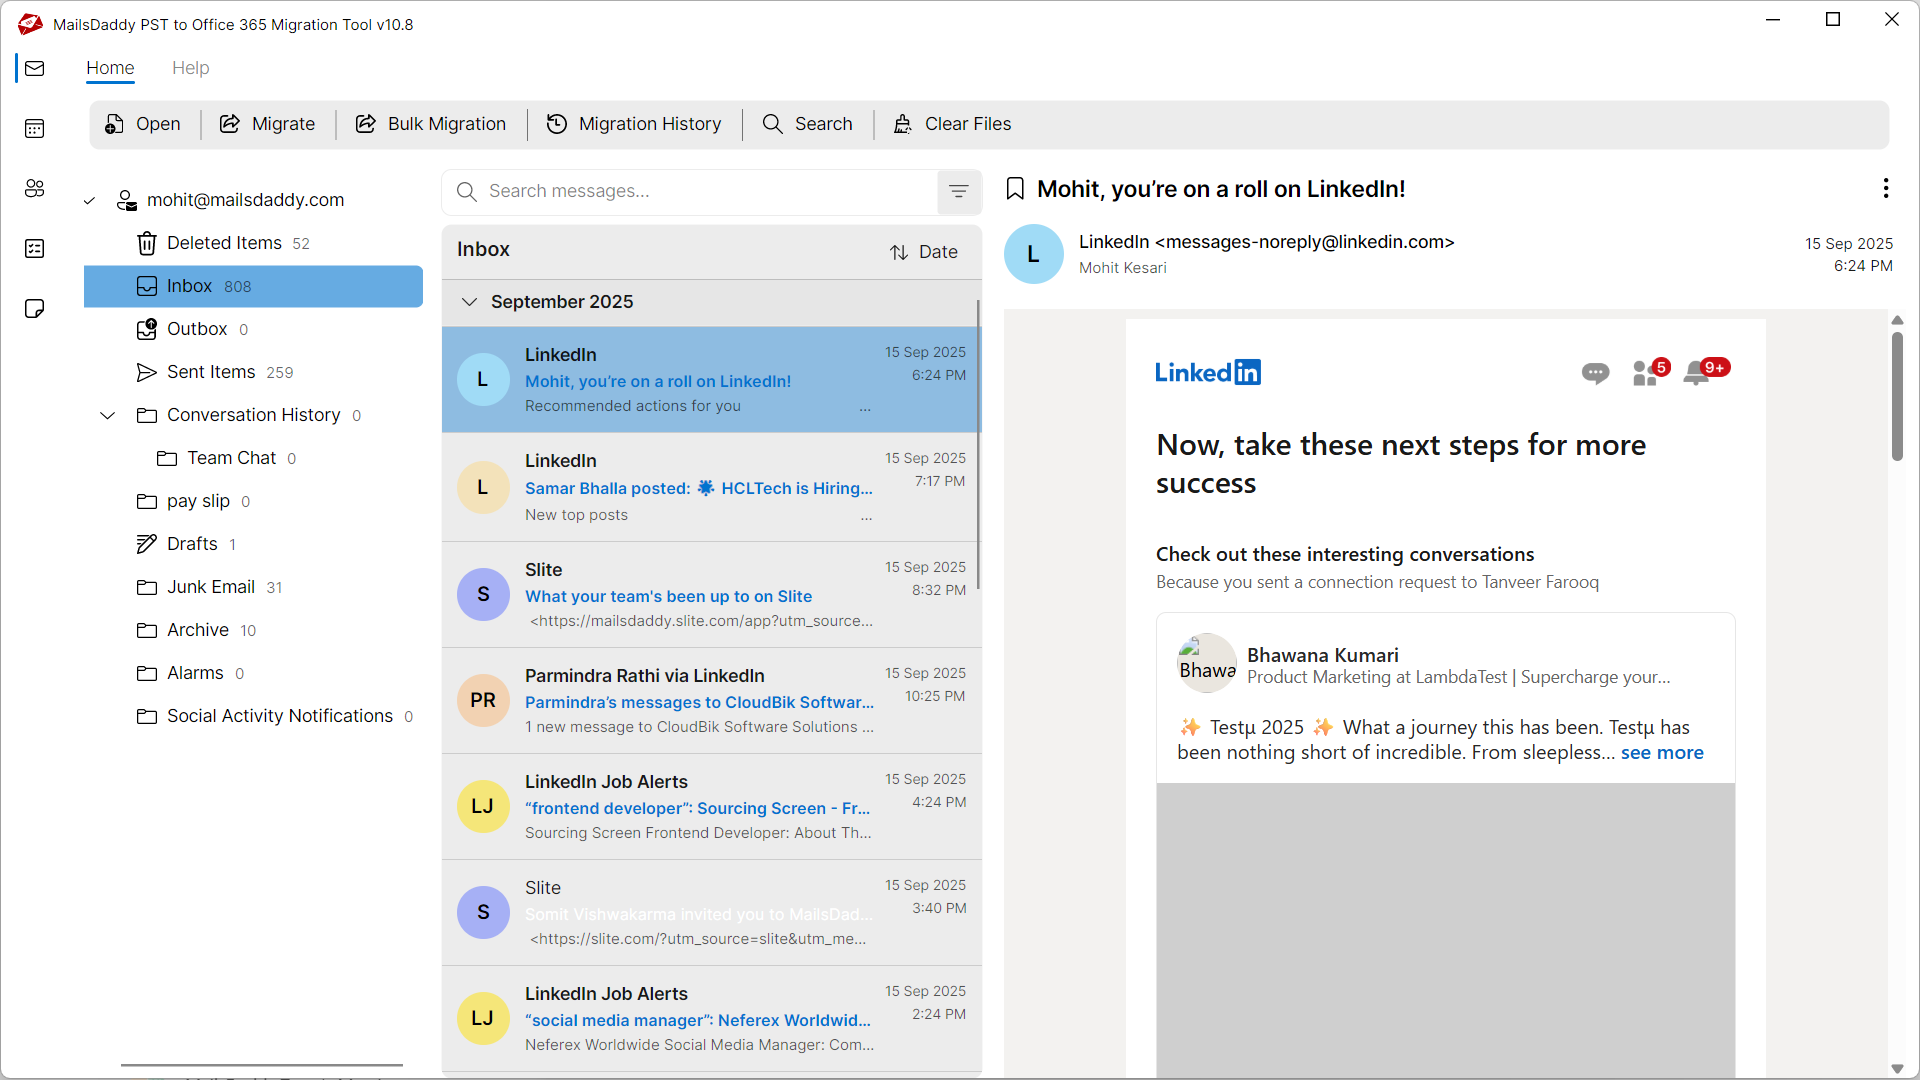Click the Inbox heading in message list

point(483,250)
